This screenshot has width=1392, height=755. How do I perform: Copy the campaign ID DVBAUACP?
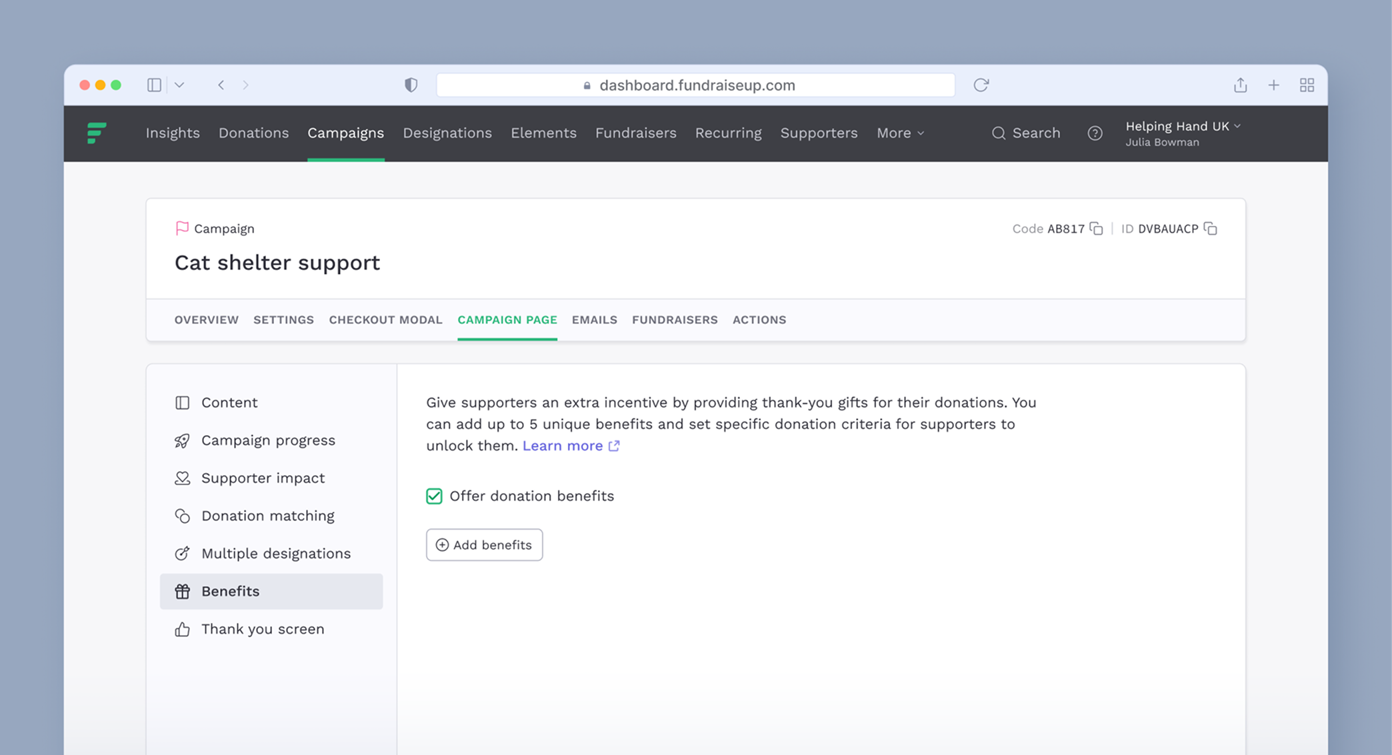1210,229
